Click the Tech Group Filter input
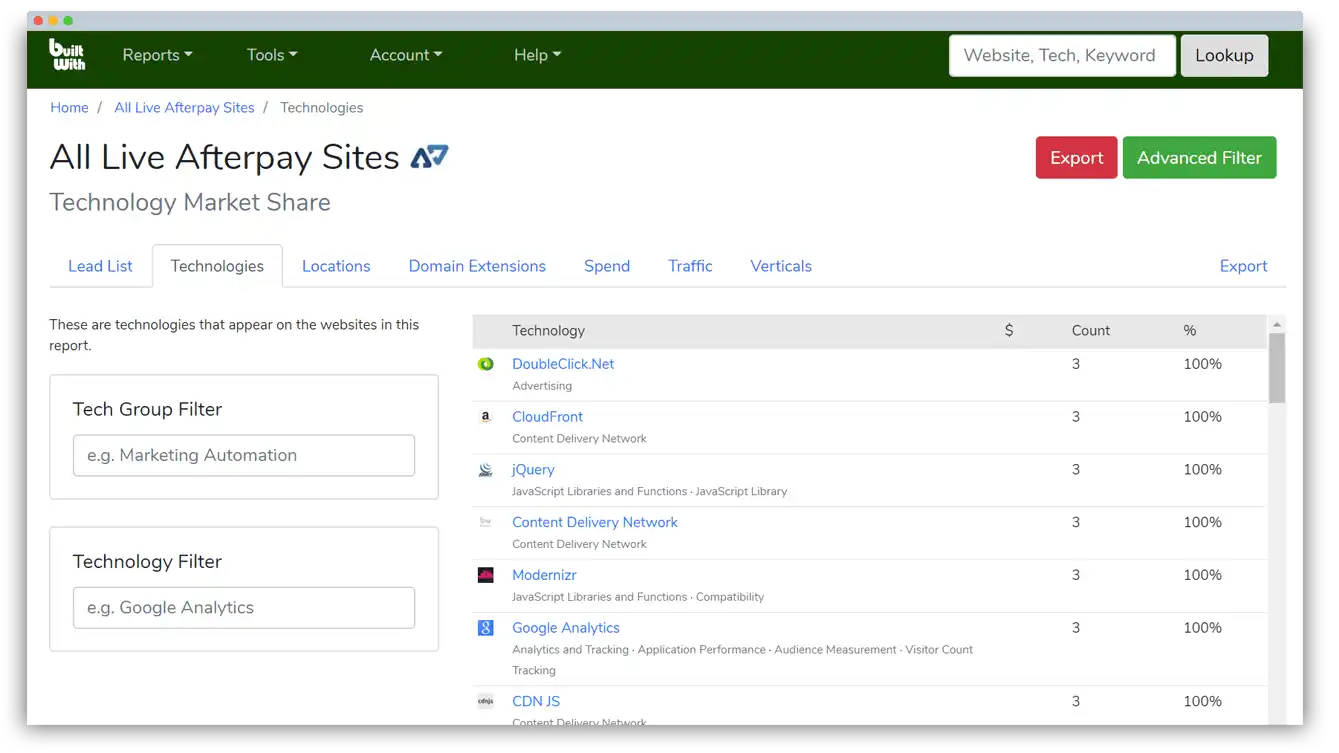The width and height of the screenshot is (1339, 753). [x=244, y=455]
